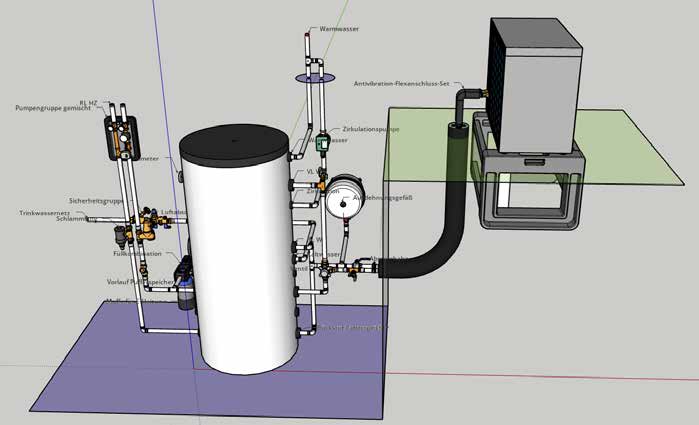This screenshot has height=425, width=699.
Task: Click the Vorlauf Pufferspeicher label
Action: [140, 282]
